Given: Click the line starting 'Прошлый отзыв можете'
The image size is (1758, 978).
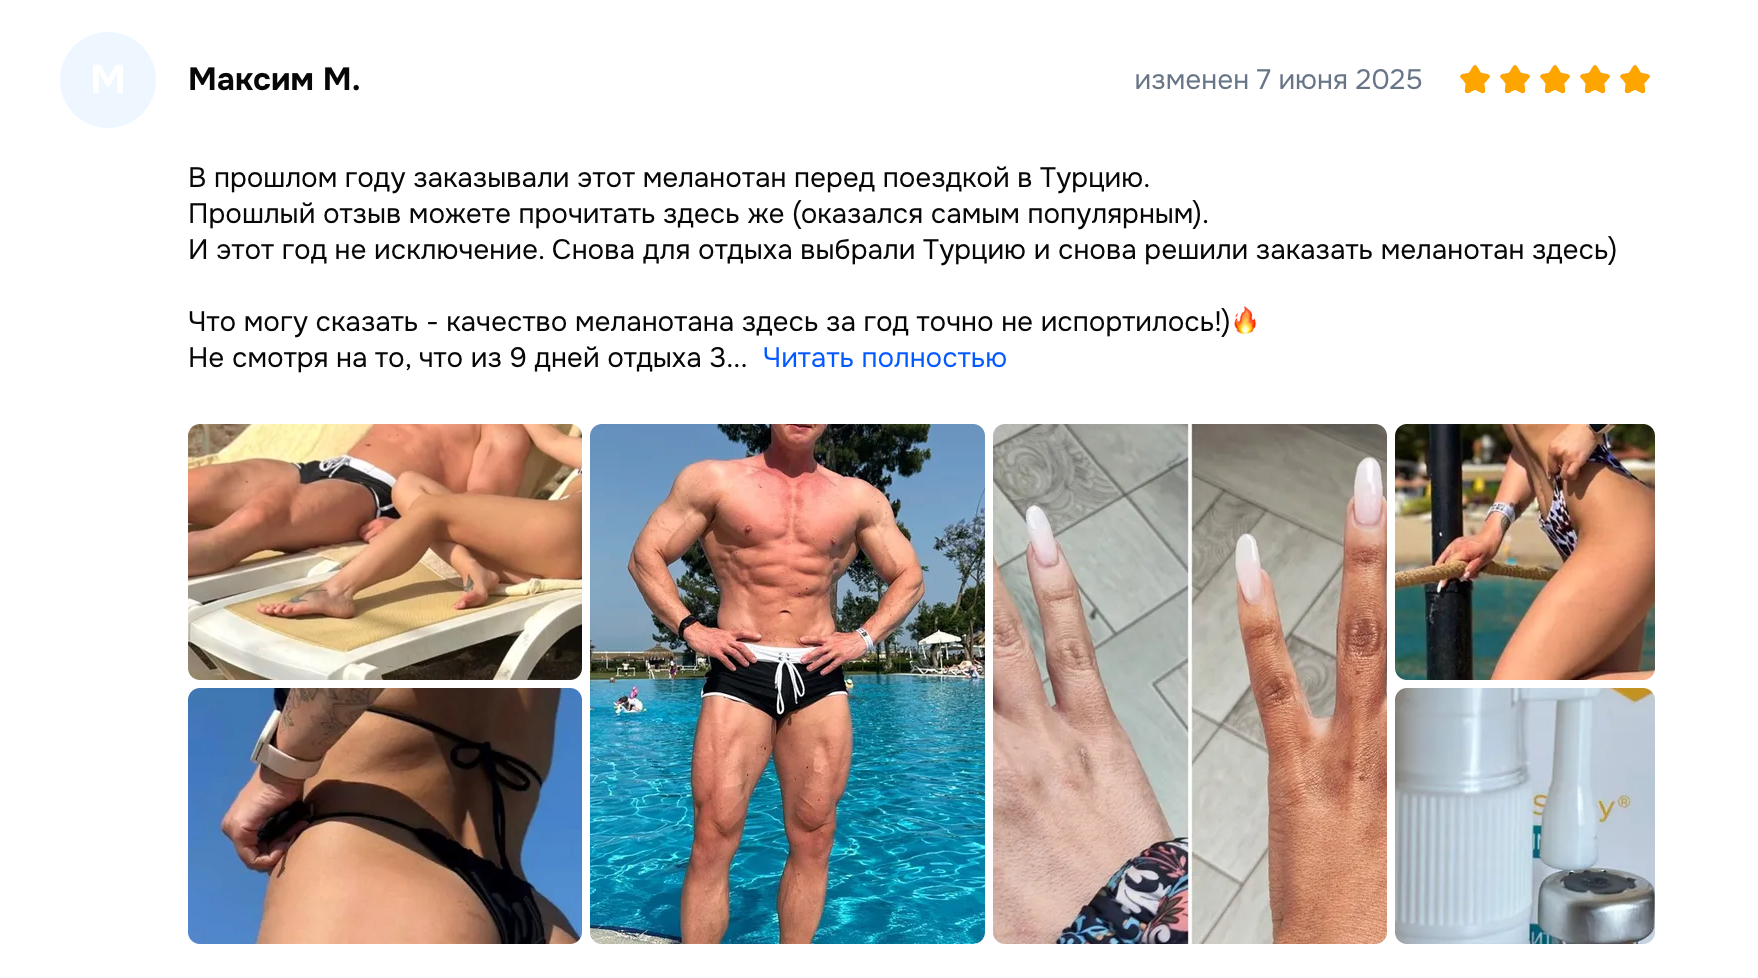Looking at the screenshot, I should pos(698,214).
